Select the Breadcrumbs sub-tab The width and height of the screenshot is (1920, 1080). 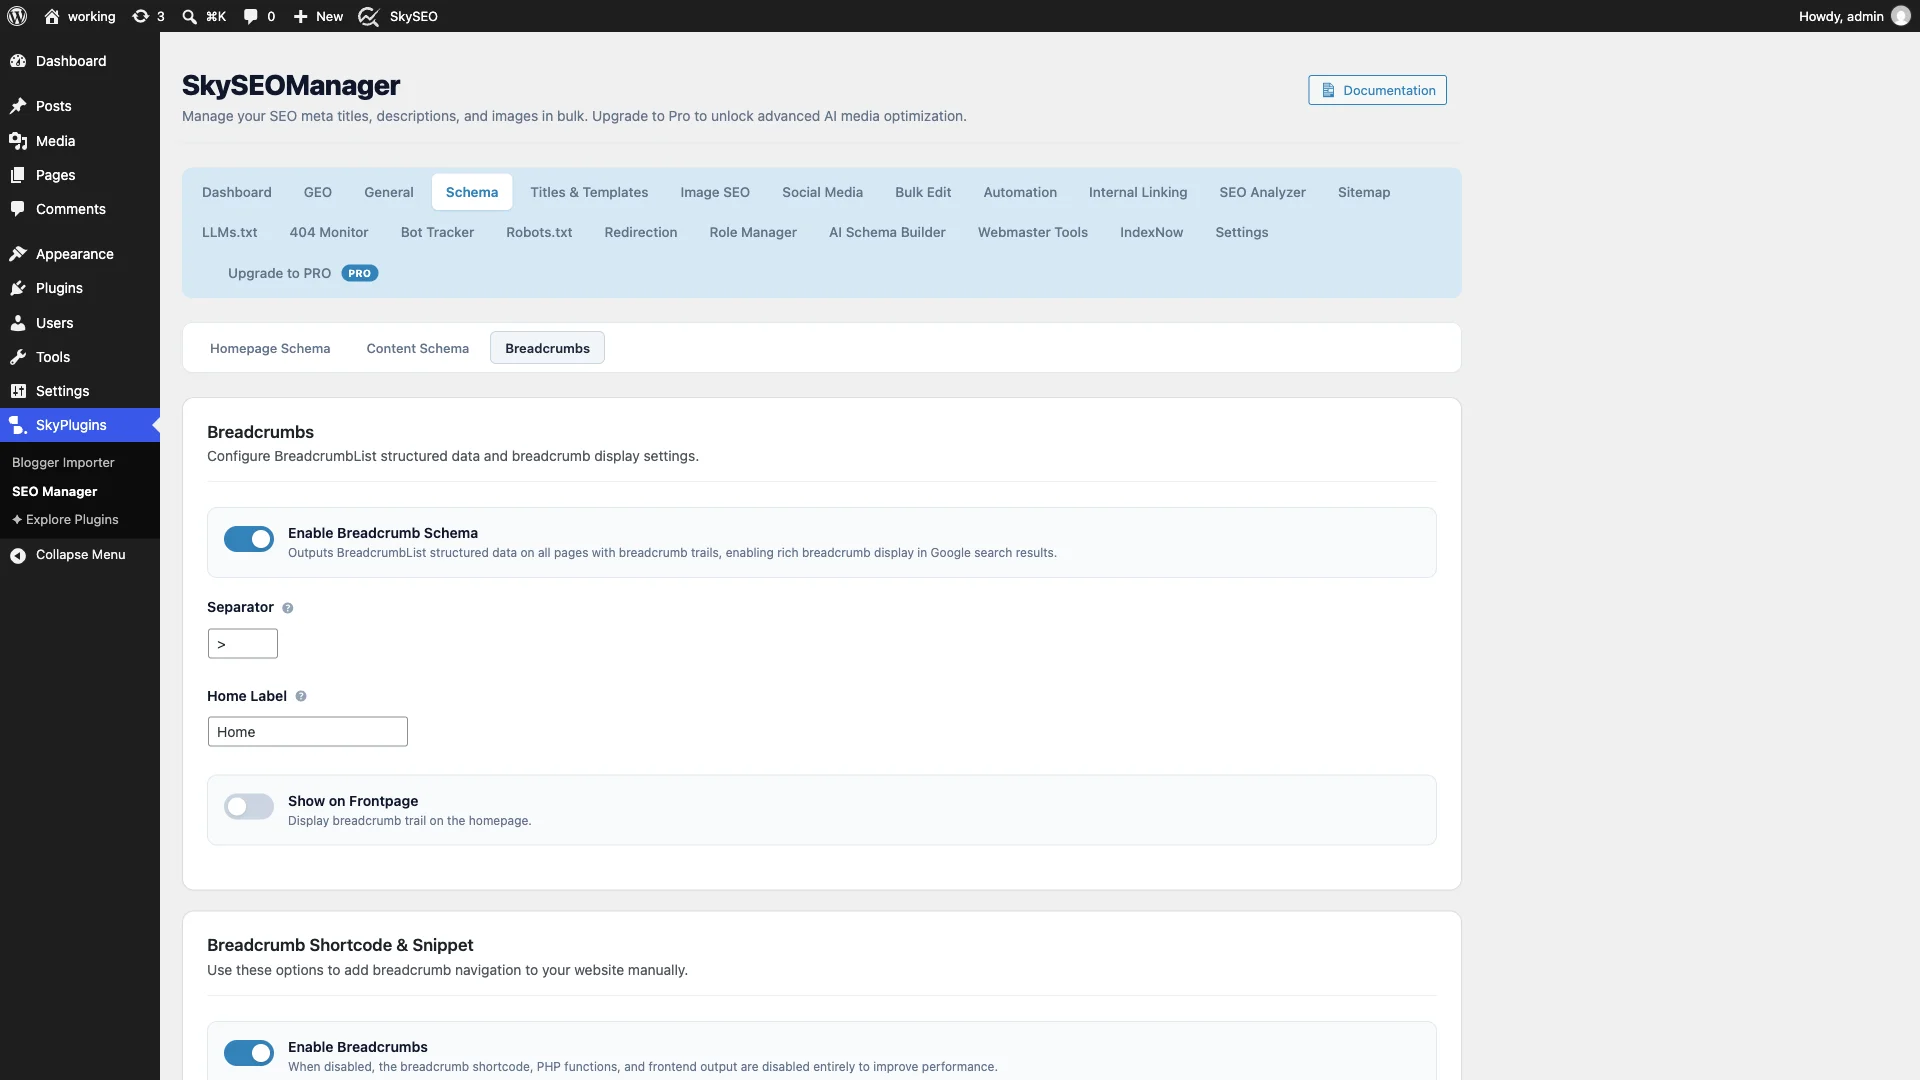547,348
